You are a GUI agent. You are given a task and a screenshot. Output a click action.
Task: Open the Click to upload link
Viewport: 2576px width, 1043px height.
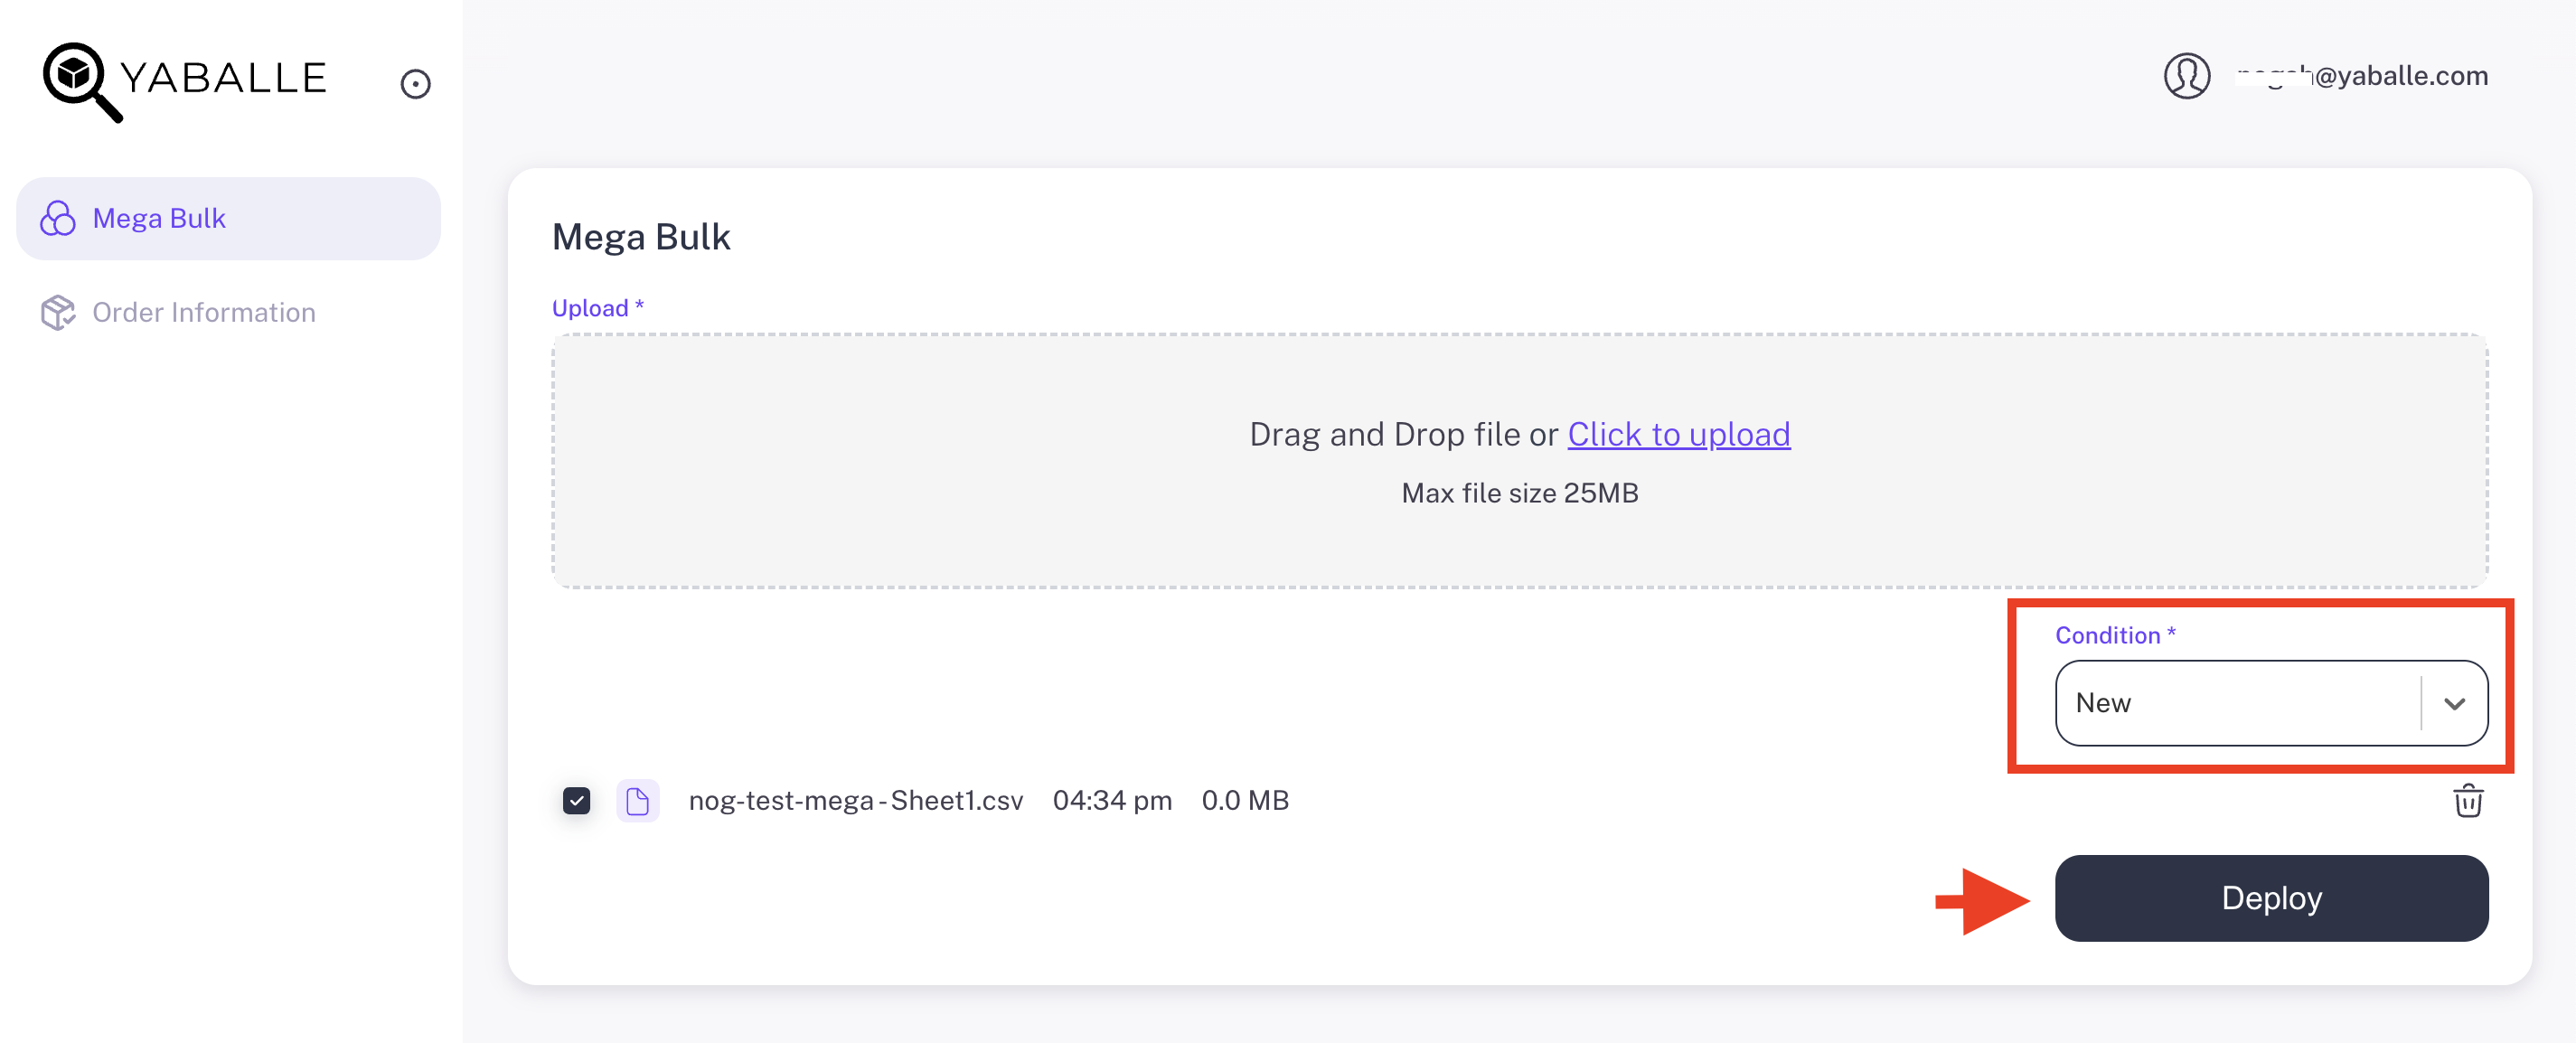[1679, 434]
